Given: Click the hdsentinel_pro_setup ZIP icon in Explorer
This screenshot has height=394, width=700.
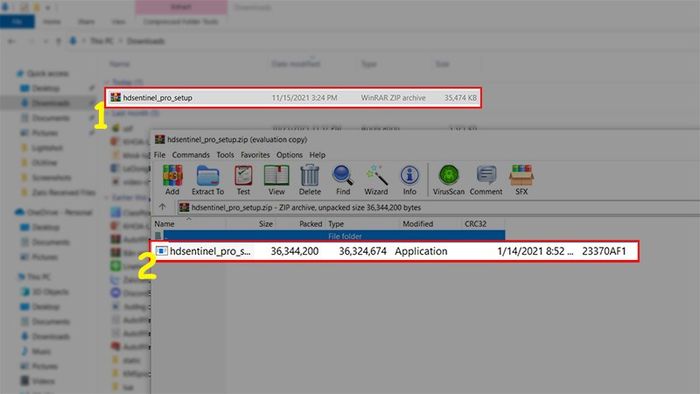Looking at the screenshot, I should (116, 97).
